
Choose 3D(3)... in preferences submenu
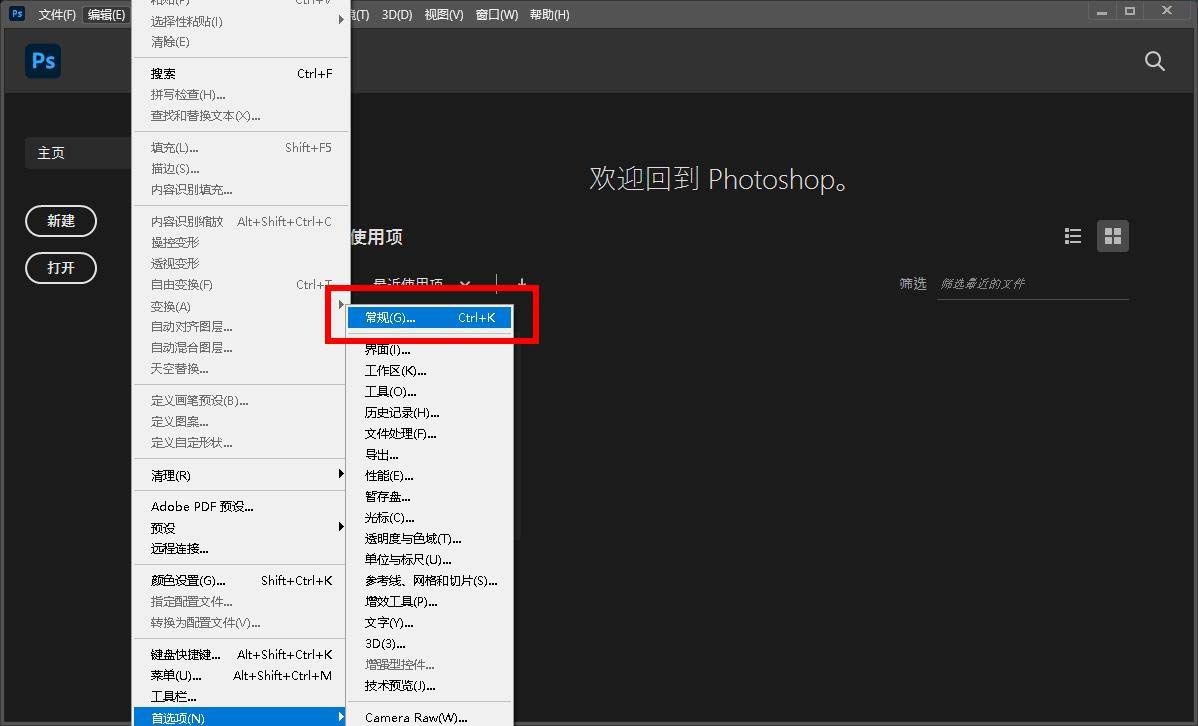[429, 643]
